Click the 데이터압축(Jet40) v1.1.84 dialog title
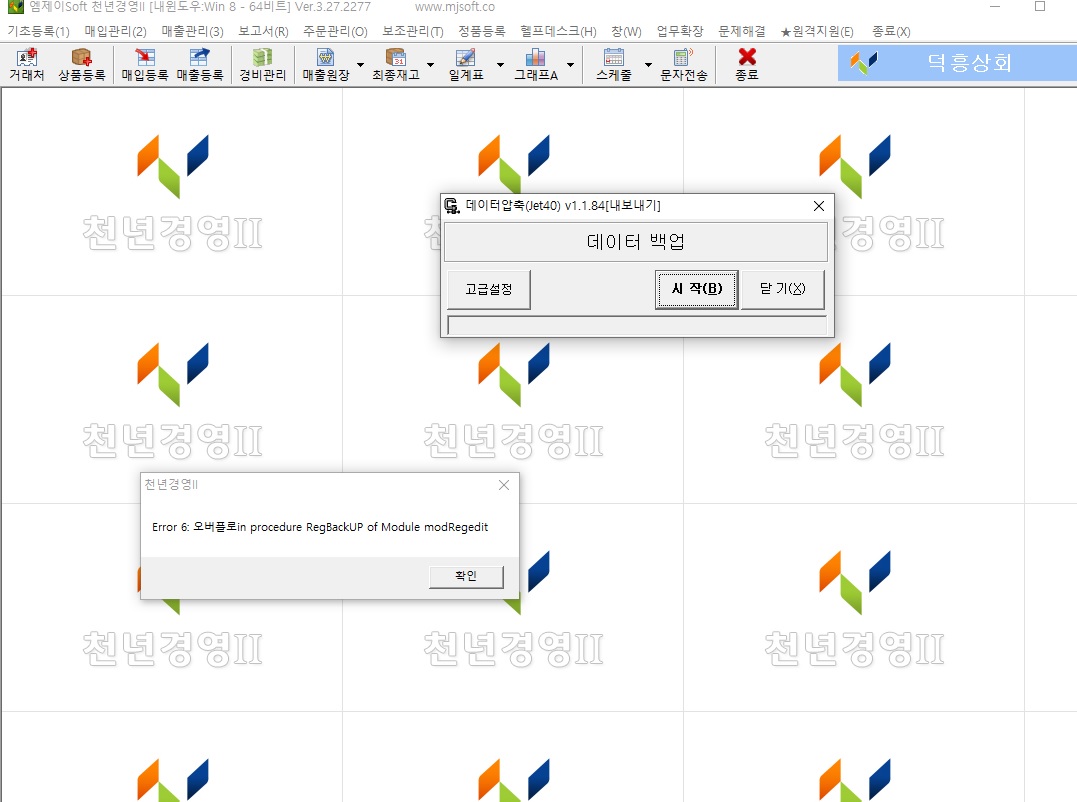Viewport: 1077px width, 802px height. (563, 205)
